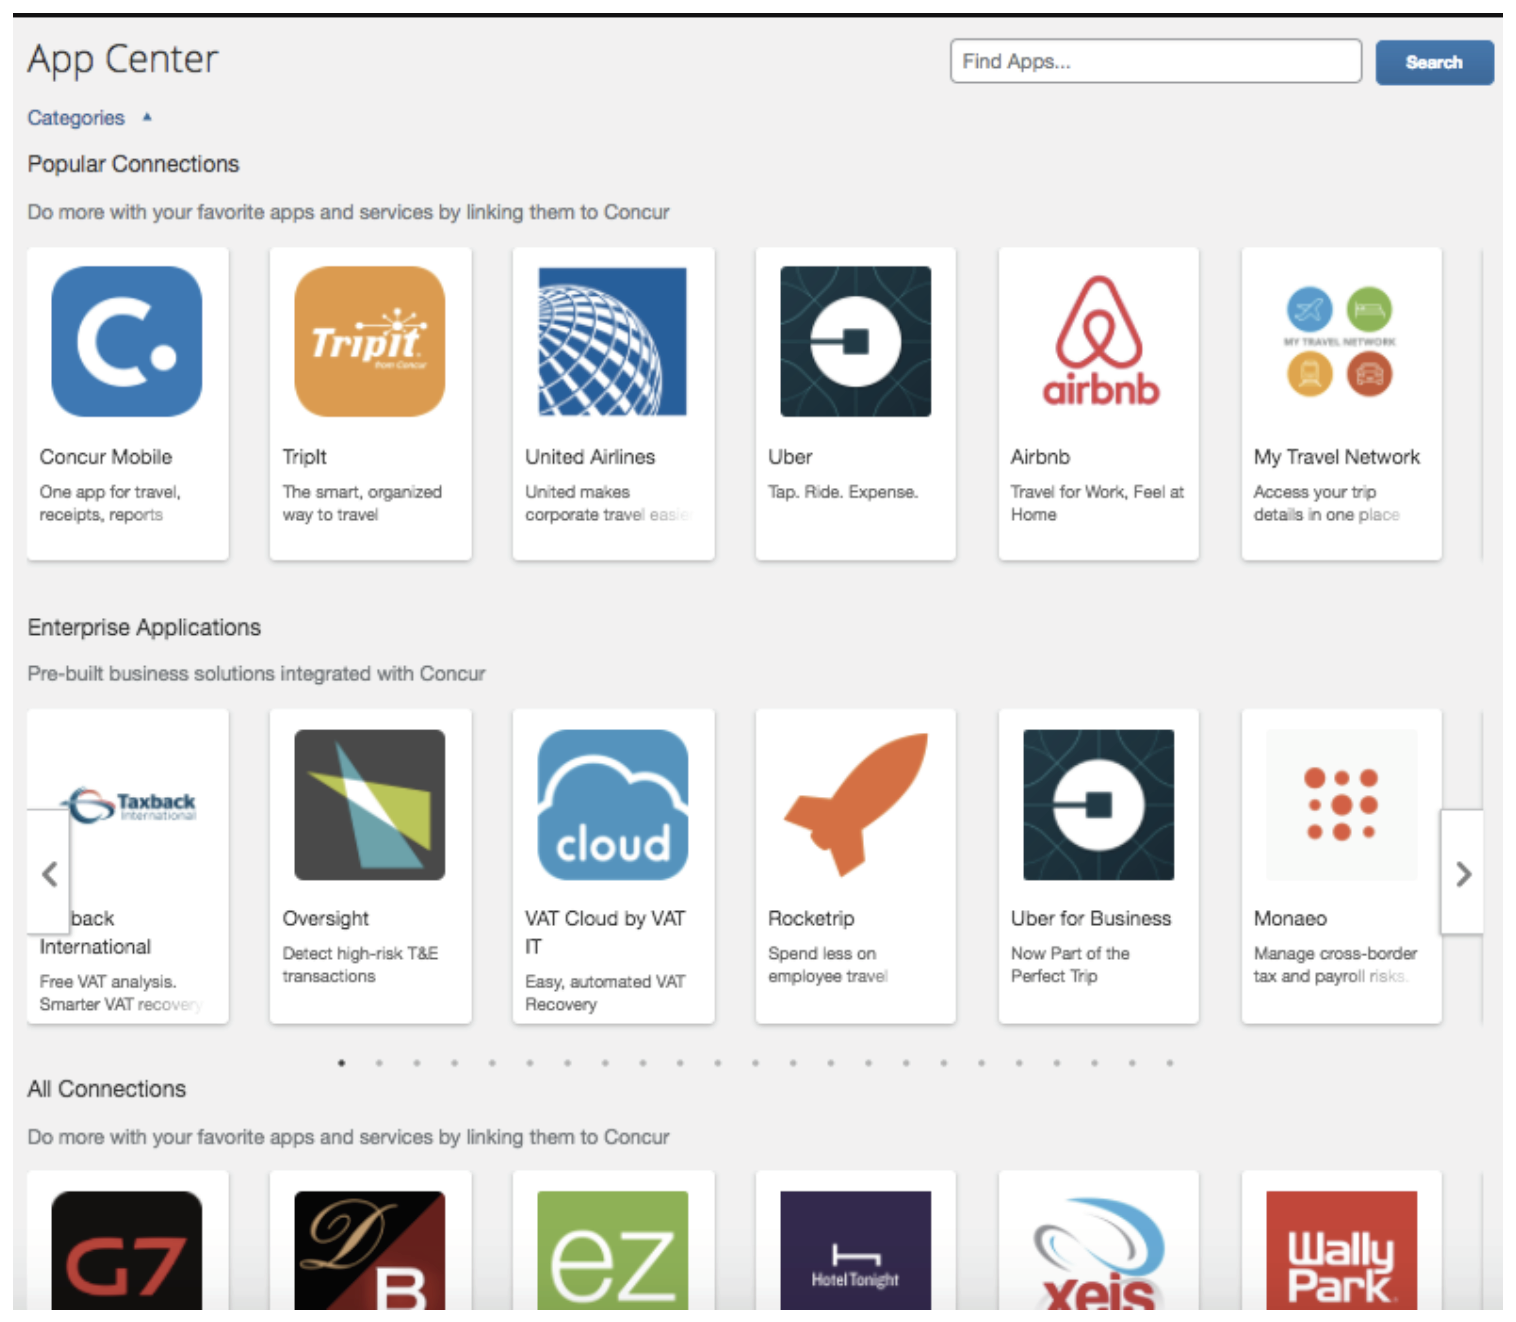Click 'Easy, automated VAT Recovery' text

pos(605,993)
